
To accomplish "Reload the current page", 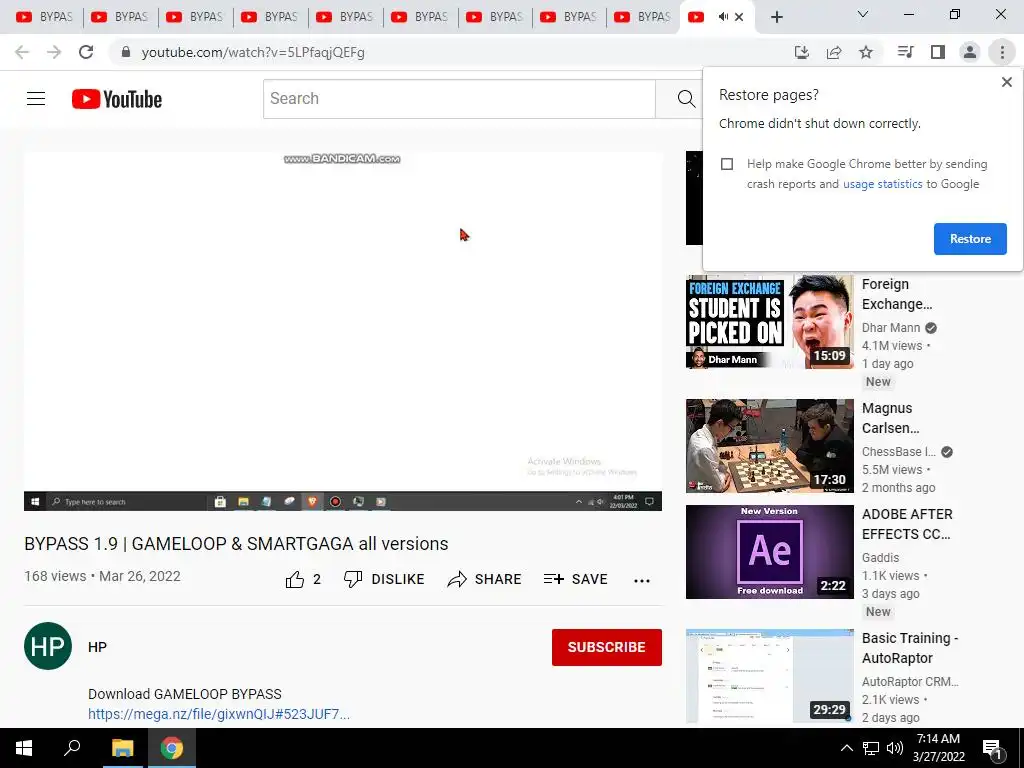I will click(86, 52).
